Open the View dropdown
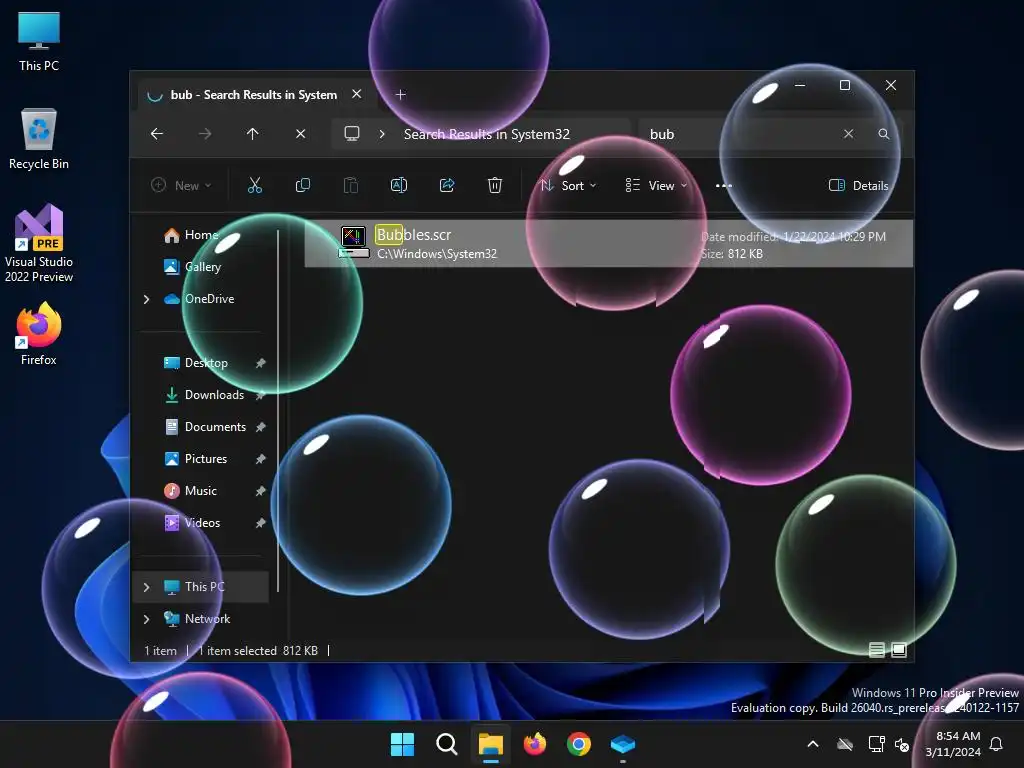Viewport: 1024px width, 768px height. pos(656,185)
